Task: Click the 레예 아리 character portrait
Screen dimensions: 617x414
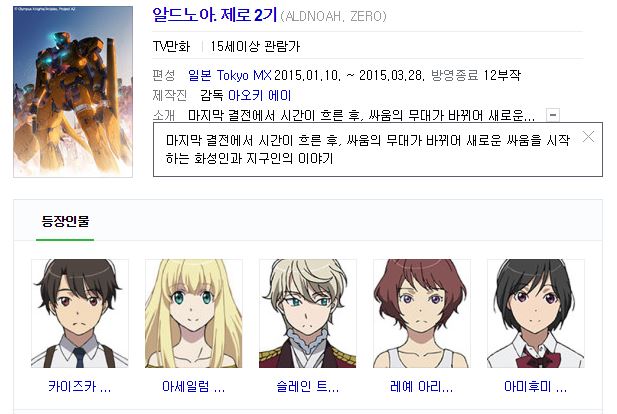Action: (421, 313)
